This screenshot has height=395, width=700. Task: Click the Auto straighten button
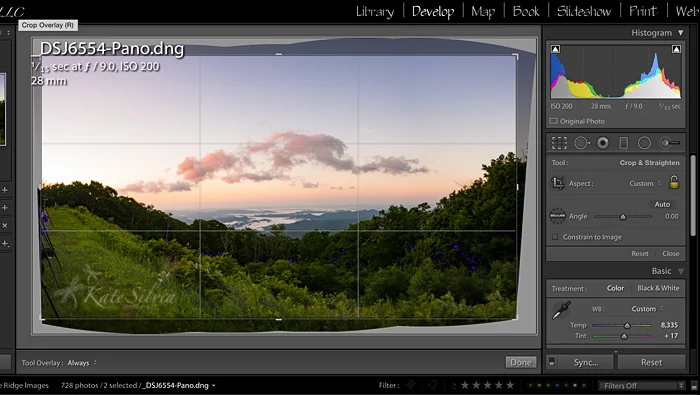coord(662,204)
